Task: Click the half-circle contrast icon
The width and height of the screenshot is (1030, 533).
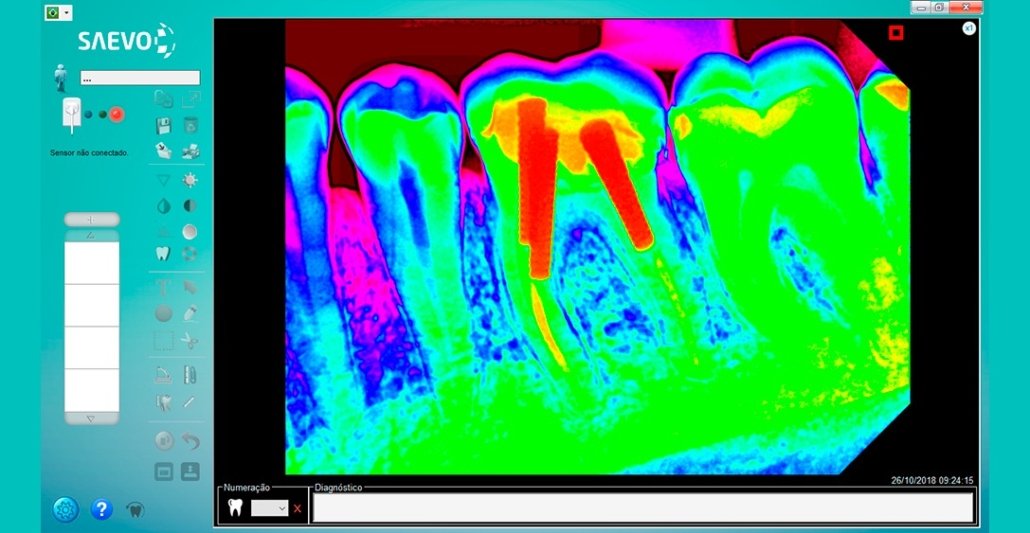Action: (190, 206)
